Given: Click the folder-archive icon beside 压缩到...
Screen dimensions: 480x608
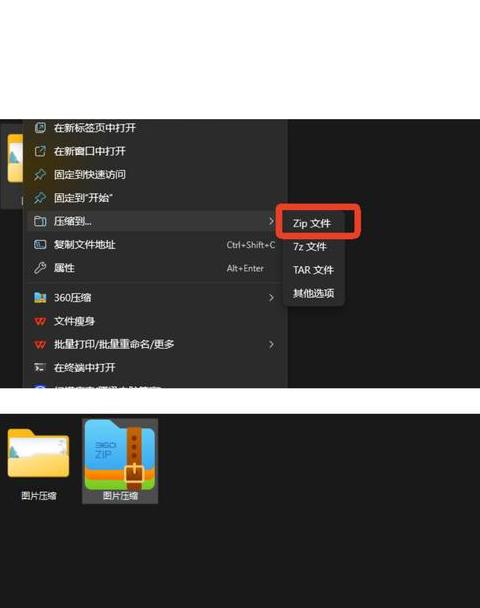Looking at the screenshot, I should point(40,221).
